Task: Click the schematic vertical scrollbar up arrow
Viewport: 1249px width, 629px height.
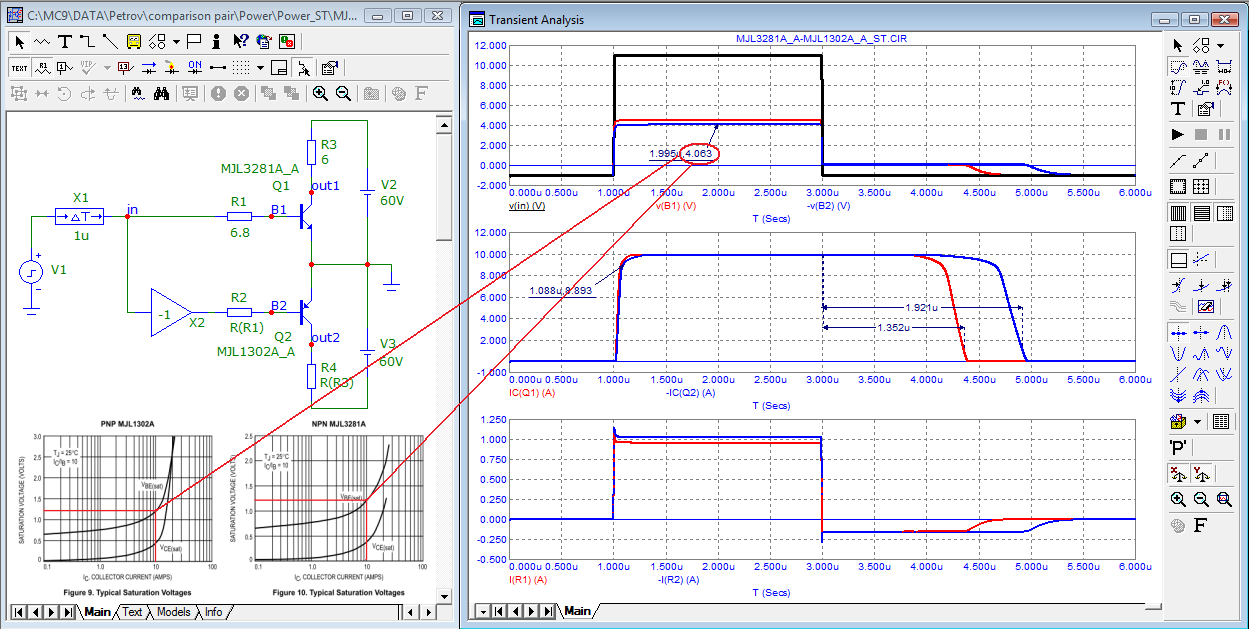Action: (445, 123)
